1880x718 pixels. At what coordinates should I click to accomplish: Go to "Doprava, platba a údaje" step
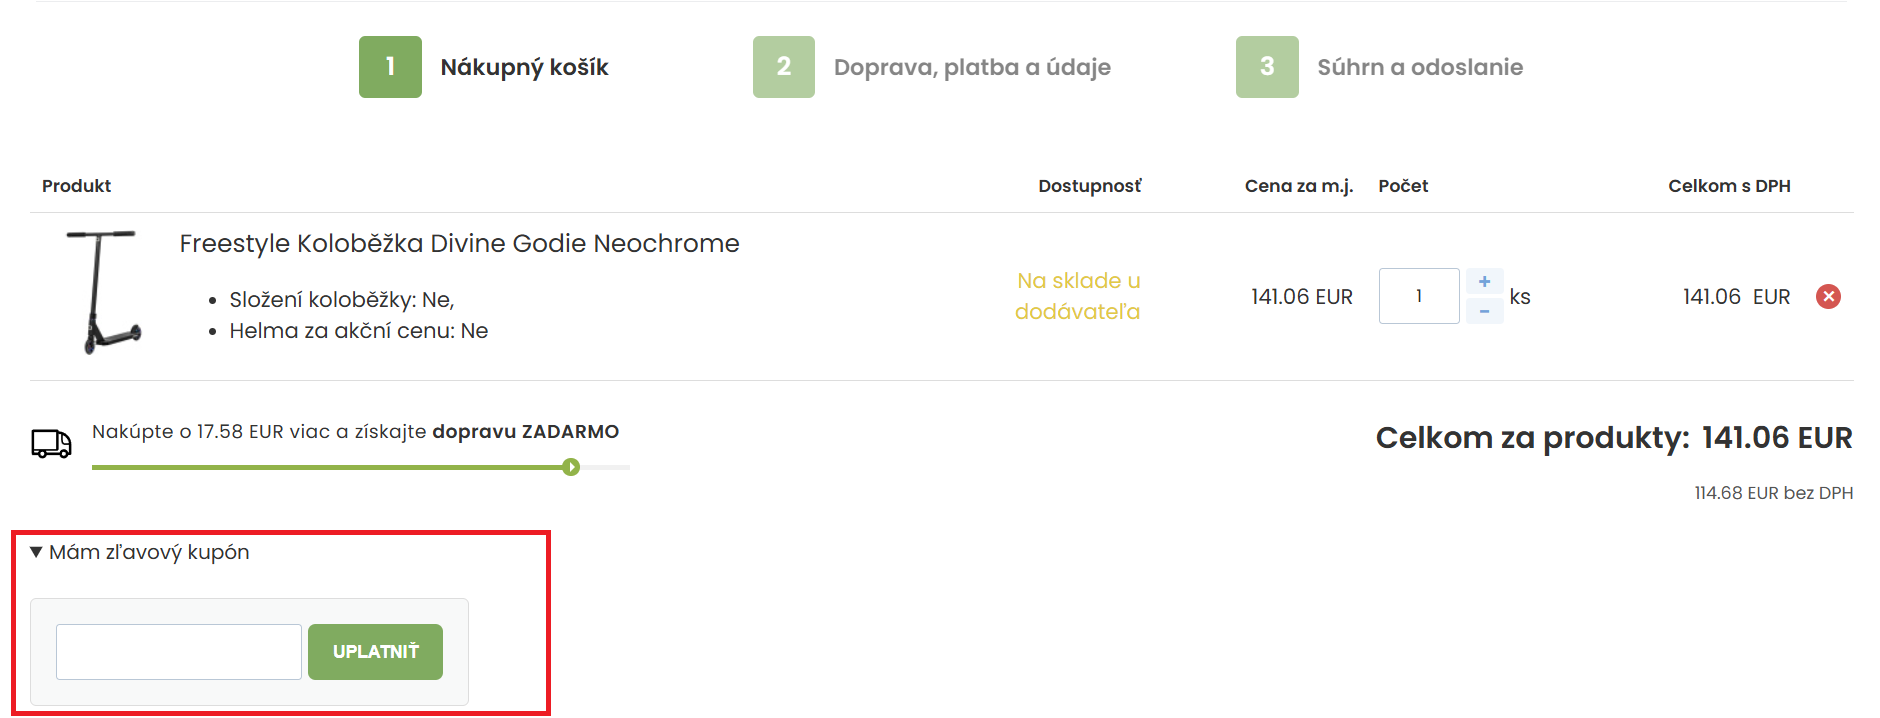[972, 67]
